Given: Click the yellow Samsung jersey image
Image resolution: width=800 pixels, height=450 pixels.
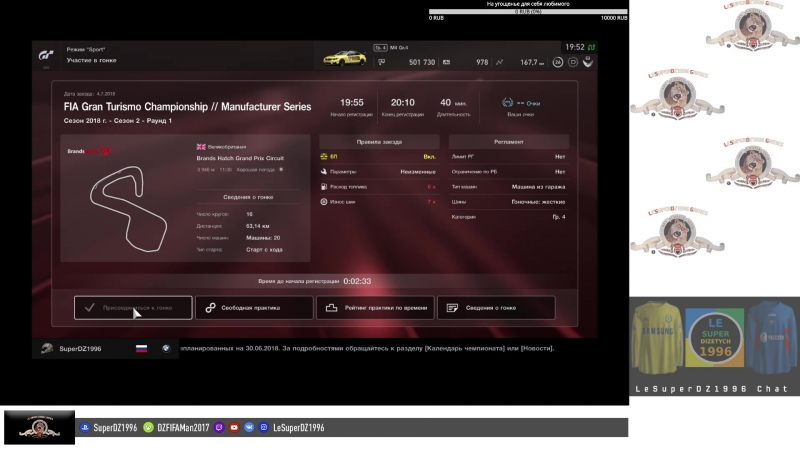Looking at the screenshot, I should 657,337.
